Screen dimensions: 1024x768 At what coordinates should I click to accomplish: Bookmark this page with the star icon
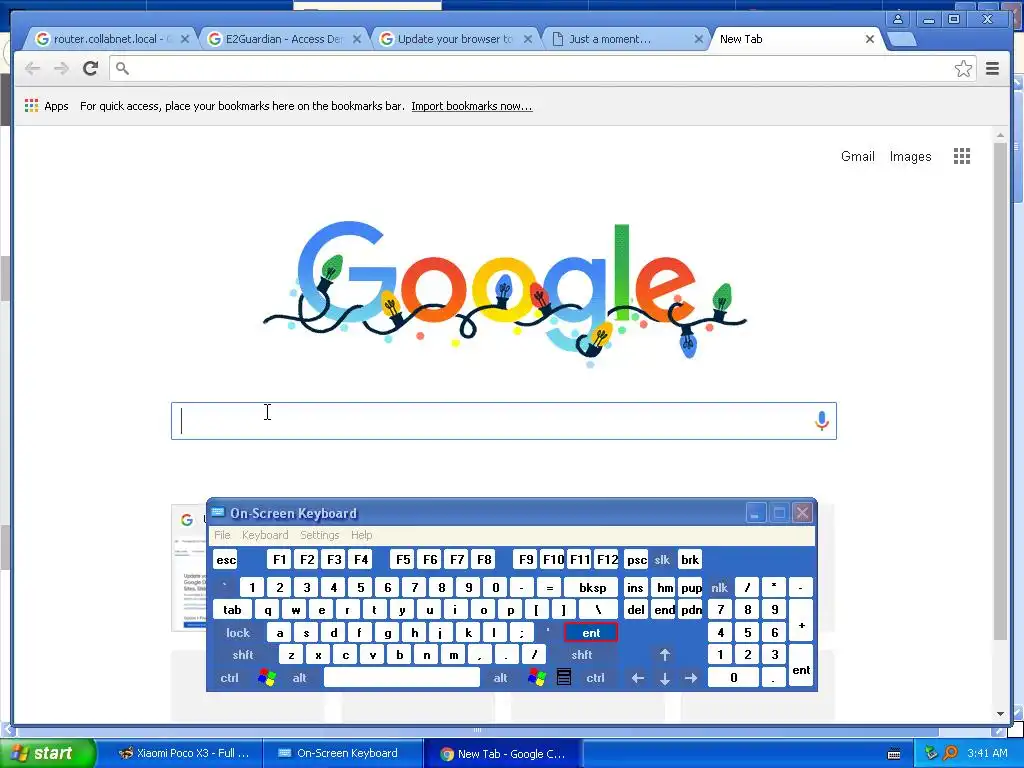(963, 69)
